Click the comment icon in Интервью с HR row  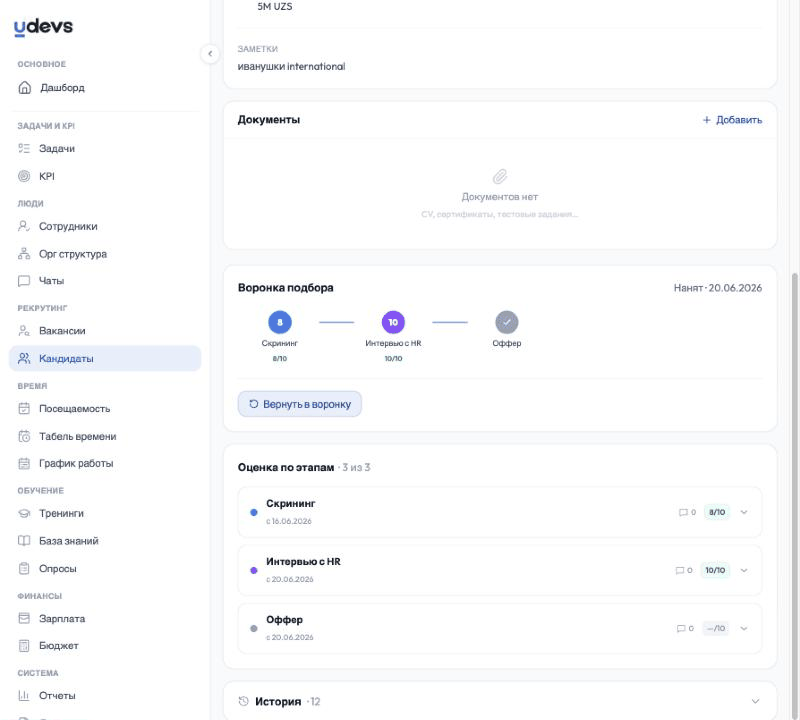[680, 570]
